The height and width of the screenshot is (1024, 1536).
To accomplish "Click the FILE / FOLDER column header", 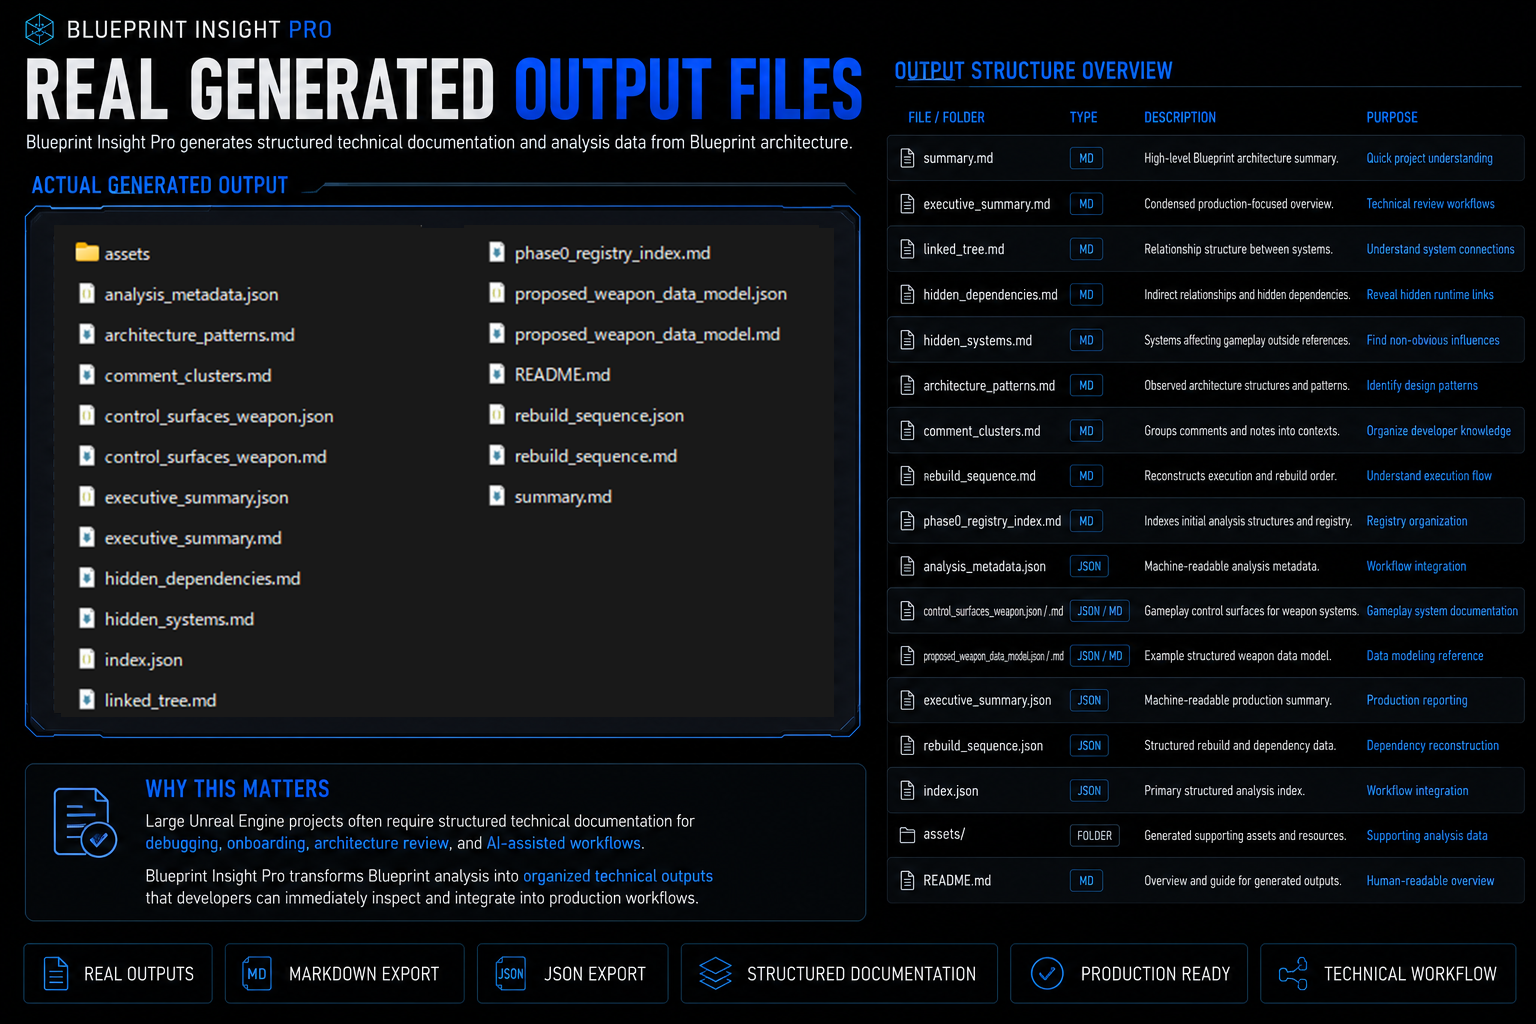I will pyautogui.click(x=946, y=117).
